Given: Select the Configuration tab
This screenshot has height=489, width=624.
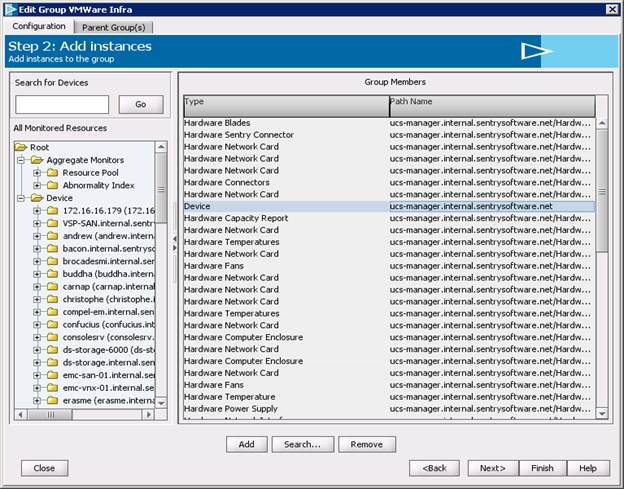Looking at the screenshot, I should click(x=39, y=27).
